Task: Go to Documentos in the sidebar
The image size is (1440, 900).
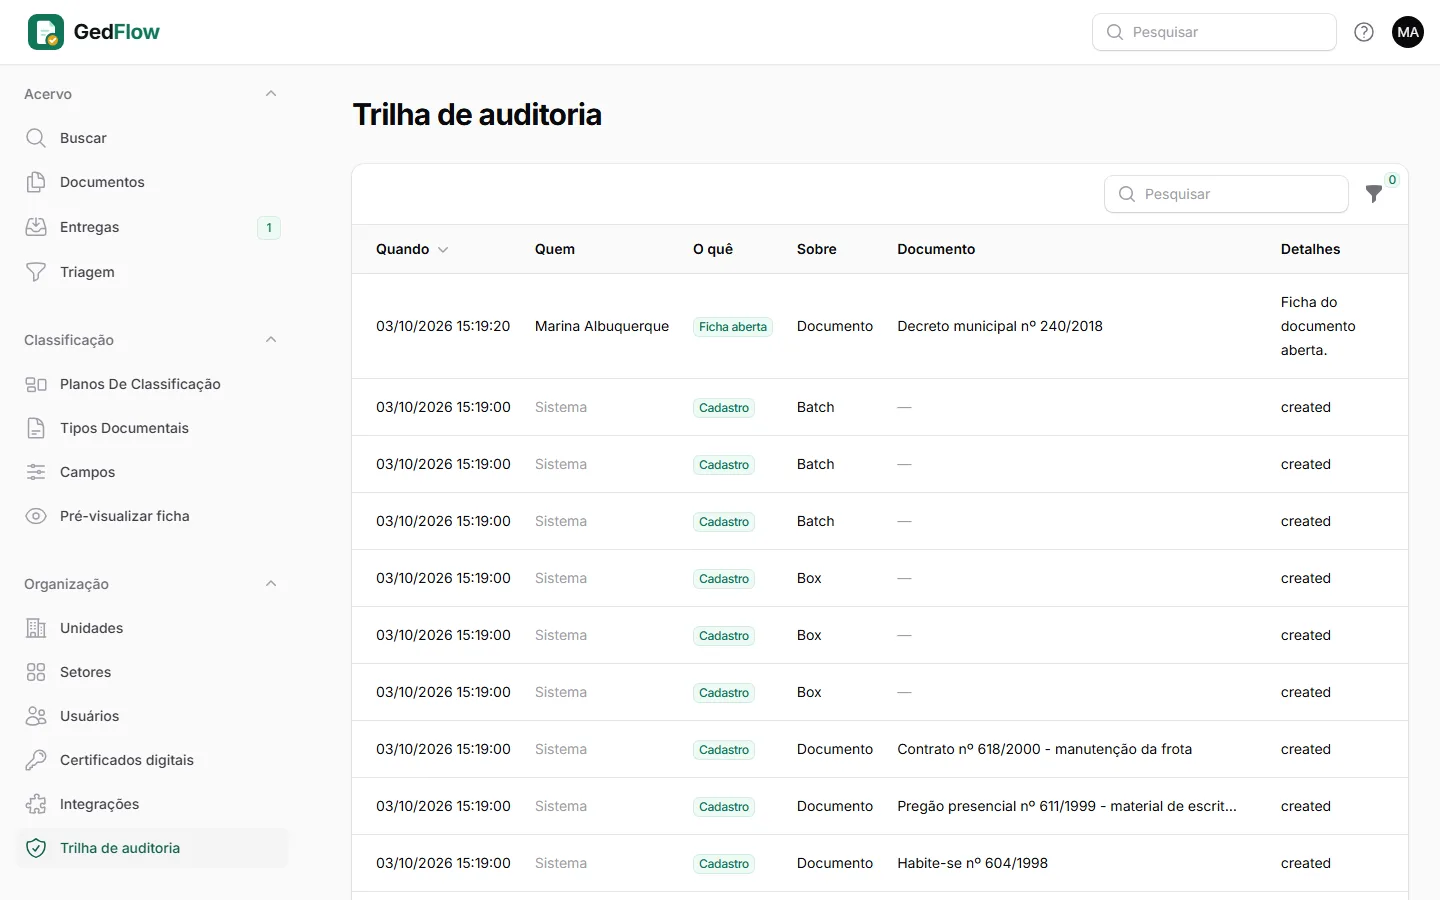Action: pos(152,182)
